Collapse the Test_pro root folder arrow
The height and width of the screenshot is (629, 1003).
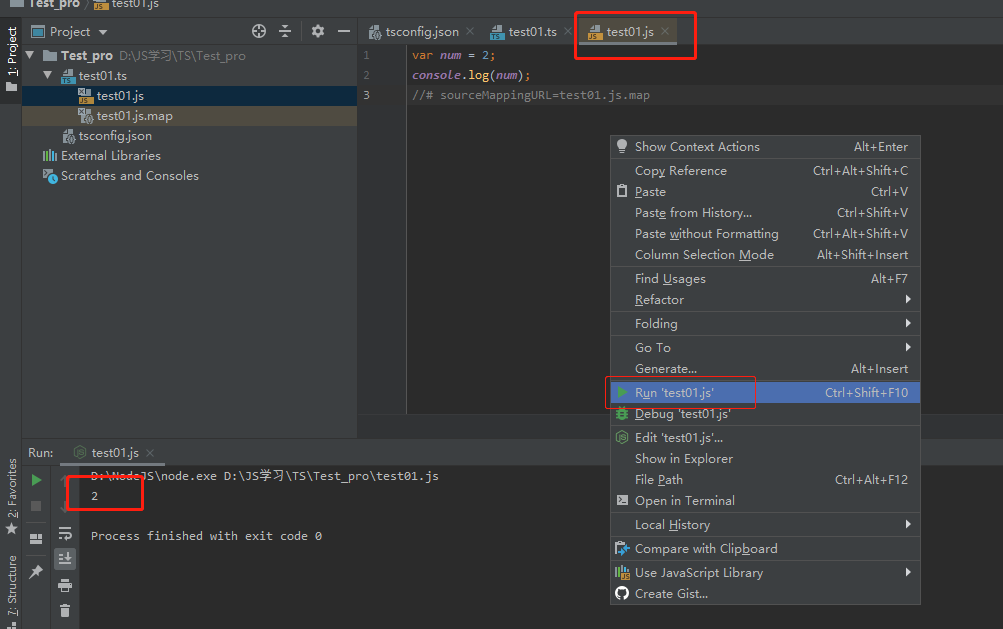click(x=30, y=56)
